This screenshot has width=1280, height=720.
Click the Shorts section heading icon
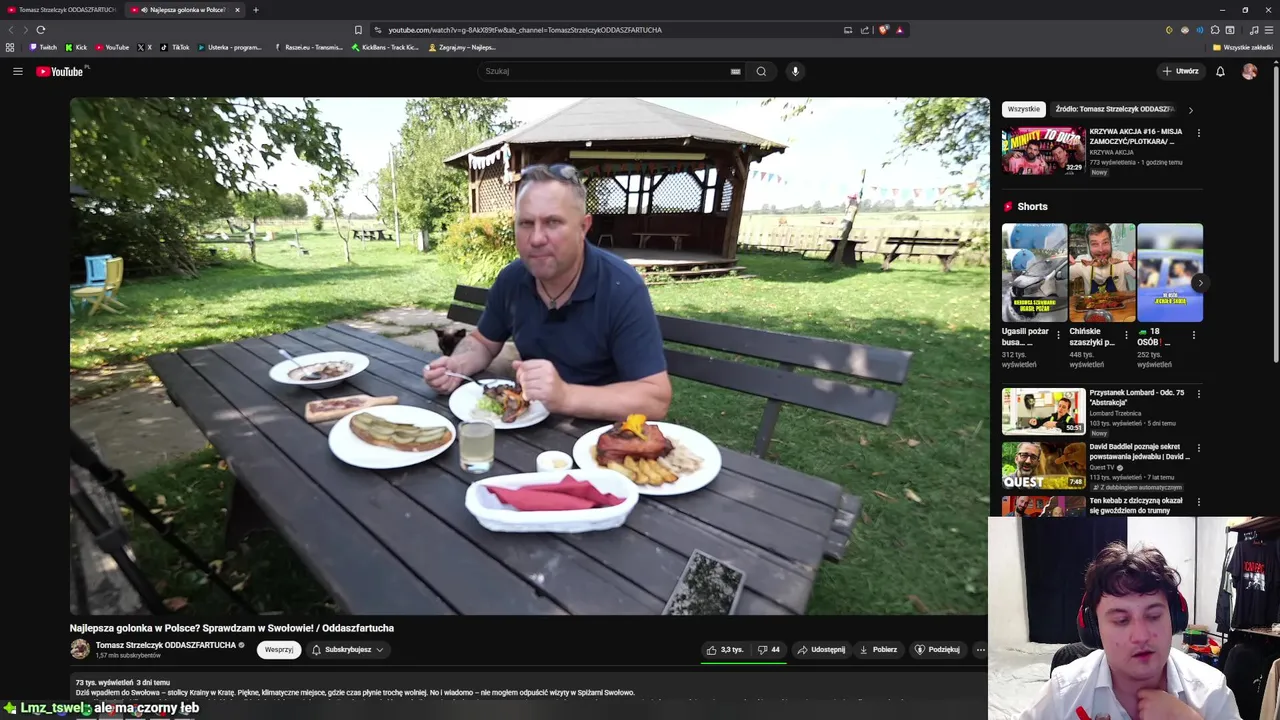pyautogui.click(x=1008, y=207)
